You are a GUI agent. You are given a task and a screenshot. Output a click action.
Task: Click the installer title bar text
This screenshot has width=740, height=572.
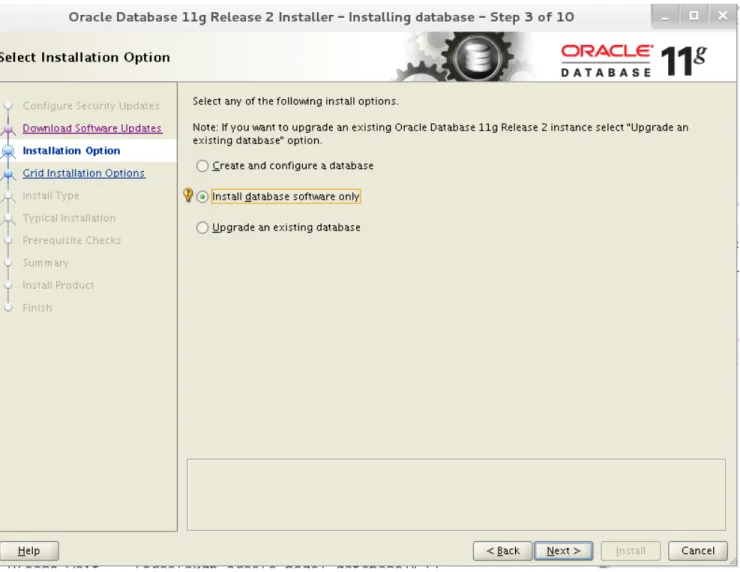click(x=321, y=17)
